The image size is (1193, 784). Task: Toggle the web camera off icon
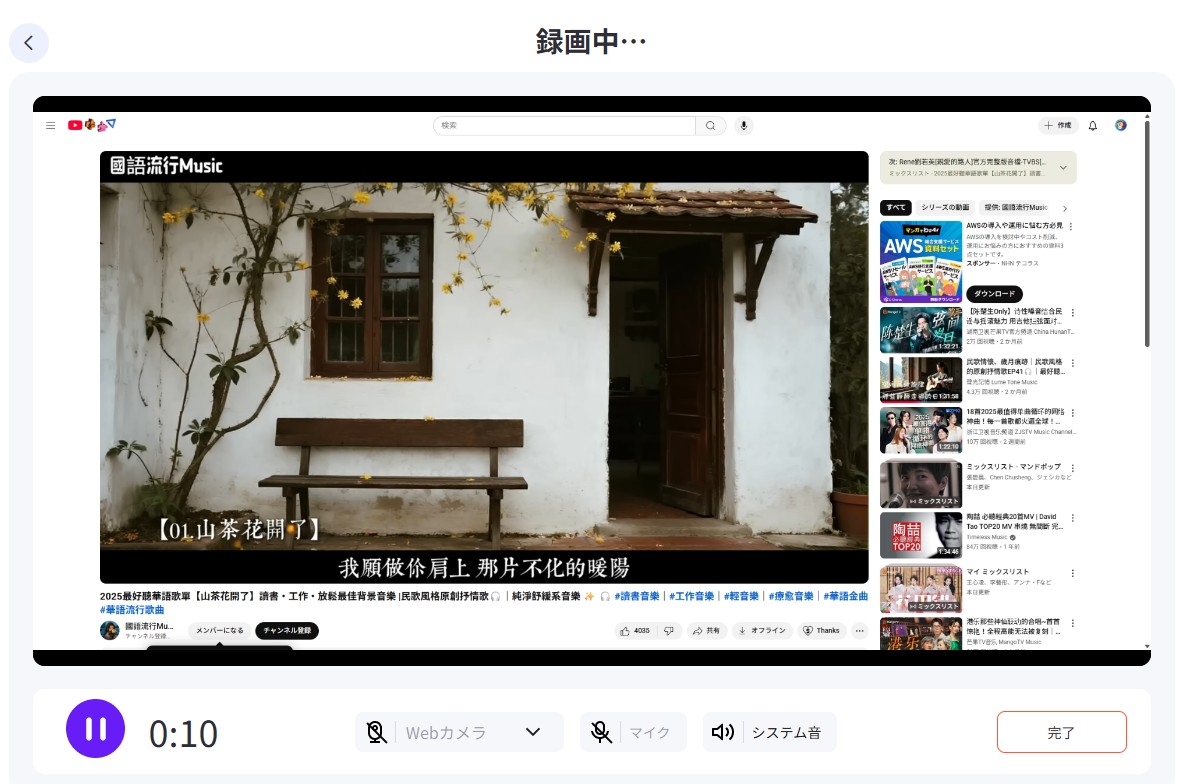(x=376, y=732)
